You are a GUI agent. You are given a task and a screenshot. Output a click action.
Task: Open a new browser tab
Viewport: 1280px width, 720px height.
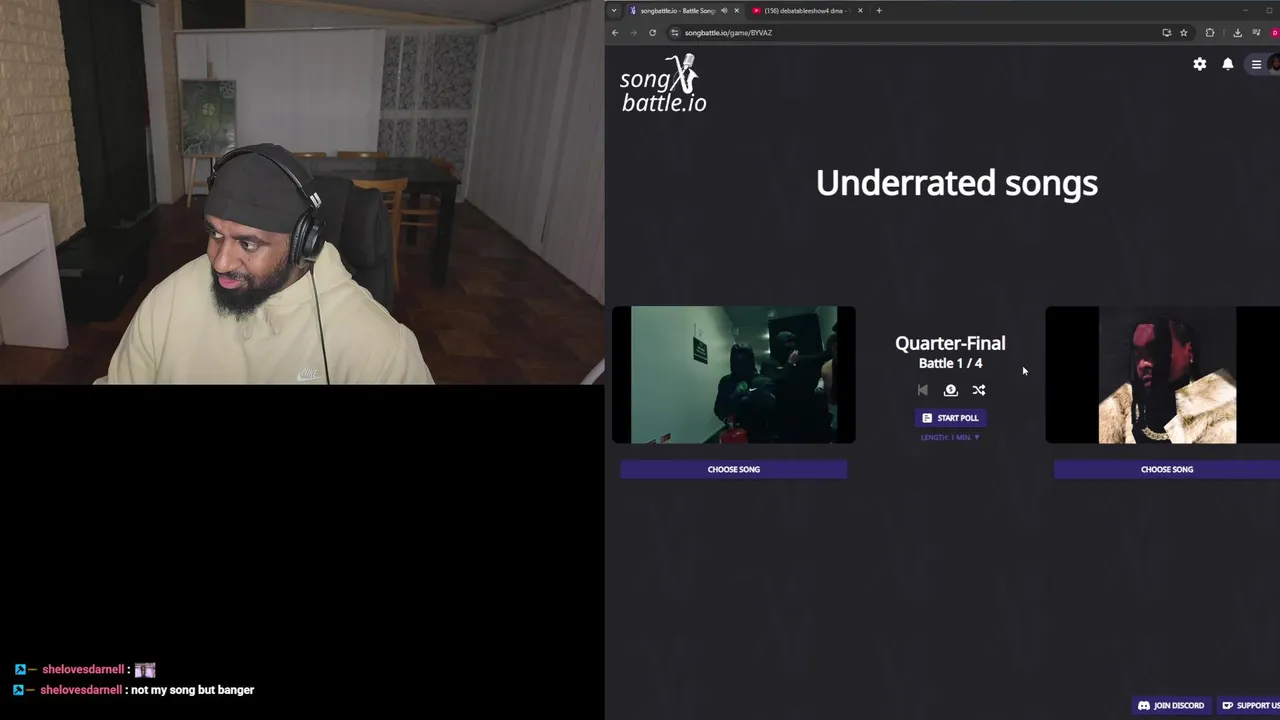[x=879, y=11]
